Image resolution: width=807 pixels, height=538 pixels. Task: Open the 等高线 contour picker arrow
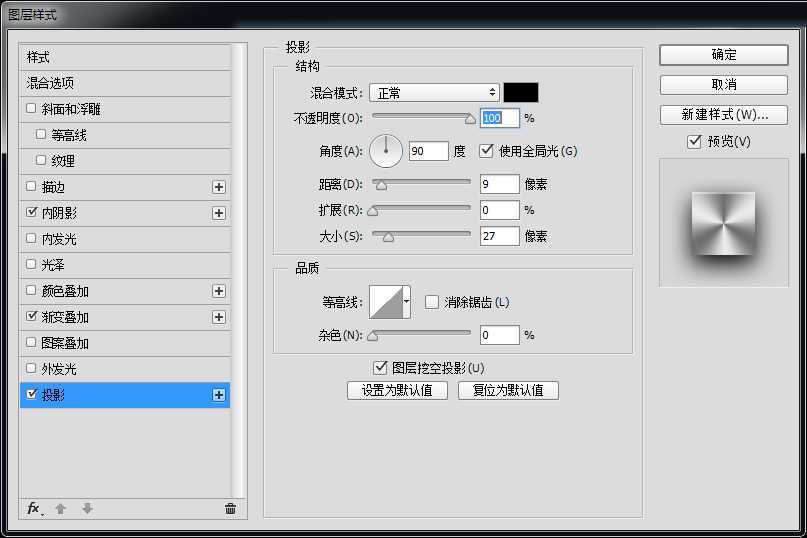click(407, 301)
